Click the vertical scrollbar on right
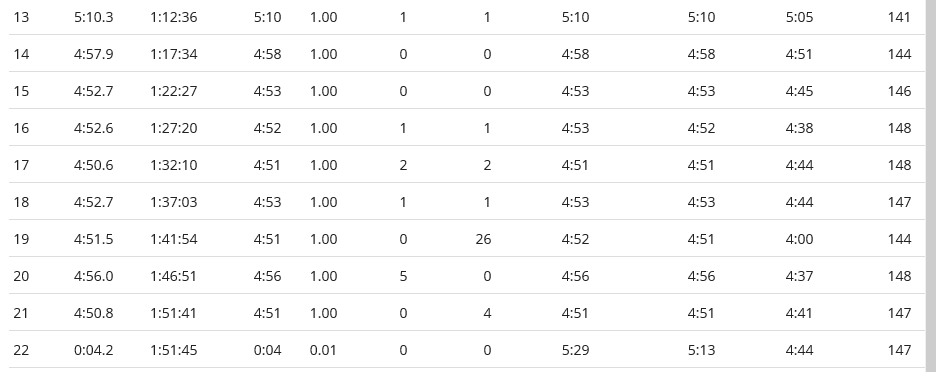Viewport: 936px width, 372px height. pyautogui.click(x=931, y=186)
